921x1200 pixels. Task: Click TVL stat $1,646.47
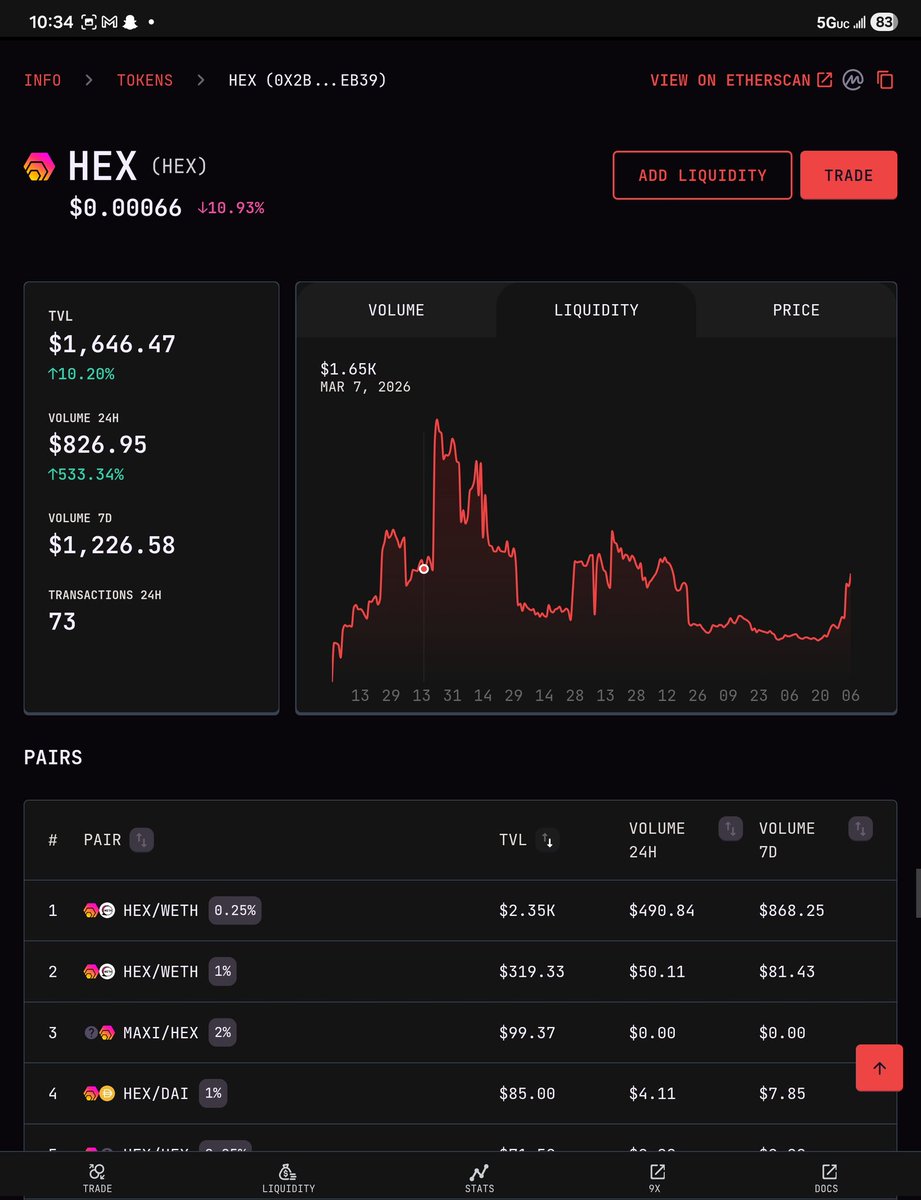[x=112, y=345]
